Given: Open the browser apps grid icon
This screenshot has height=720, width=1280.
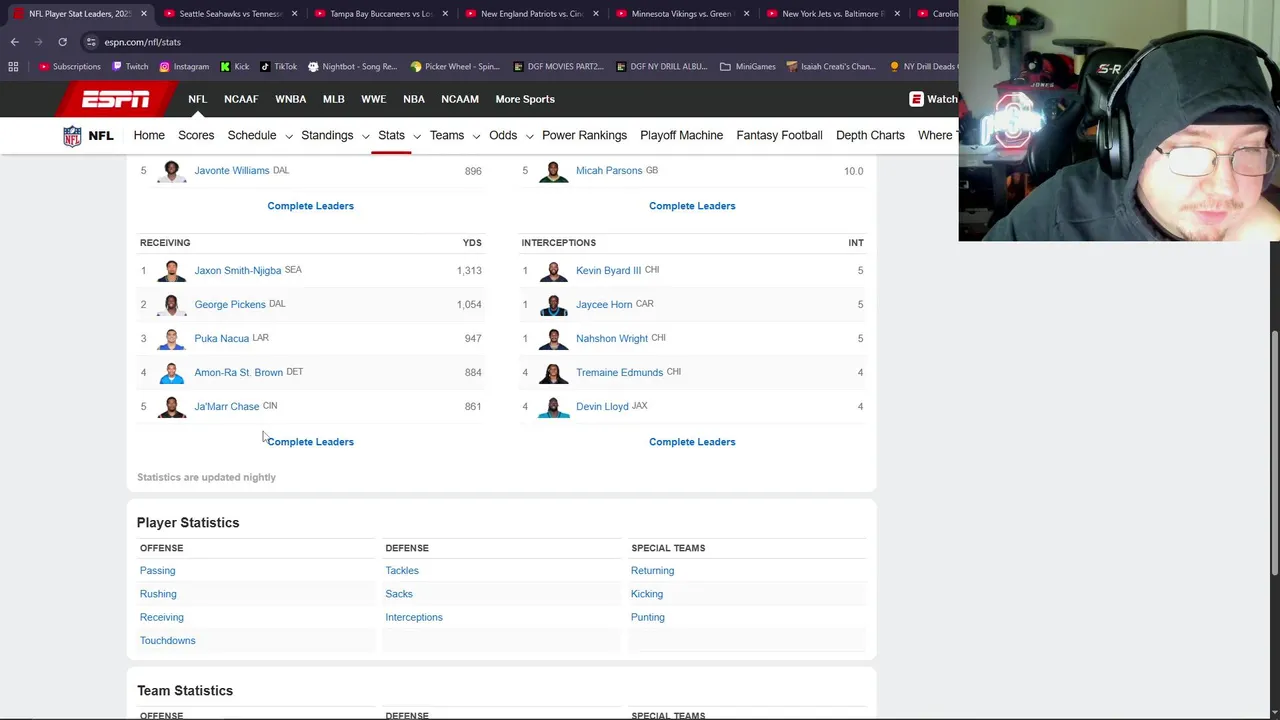Looking at the screenshot, I should pos(13,66).
